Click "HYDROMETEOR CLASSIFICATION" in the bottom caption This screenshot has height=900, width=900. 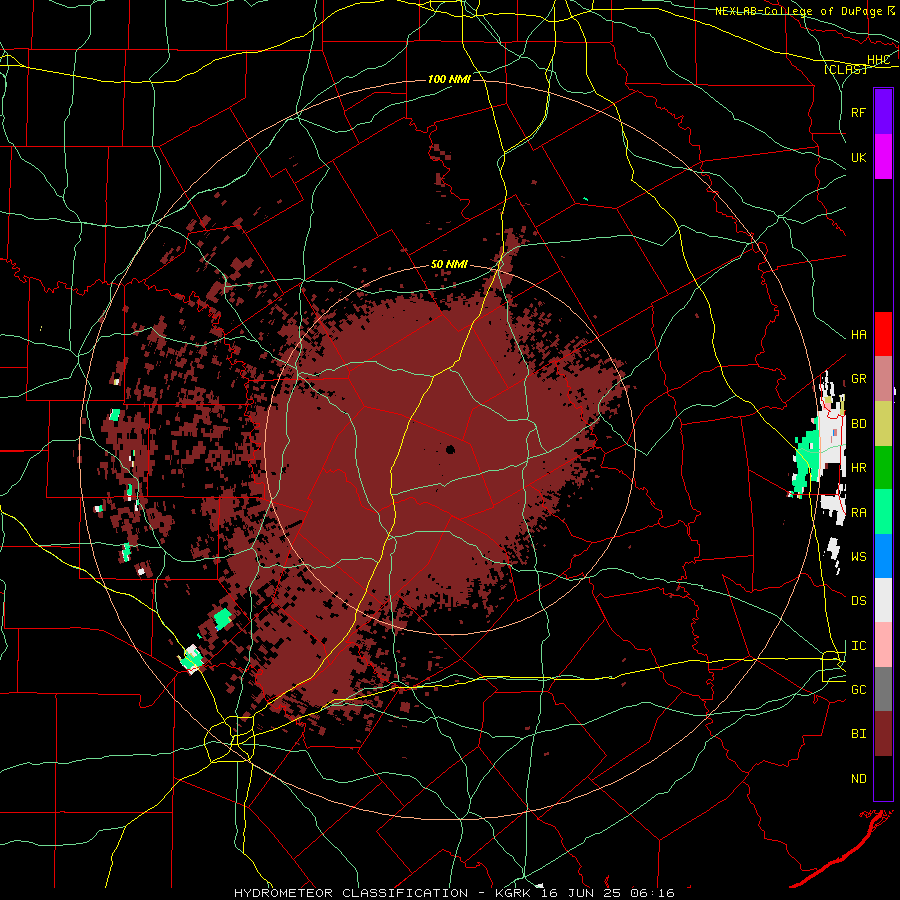pos(351,893)
